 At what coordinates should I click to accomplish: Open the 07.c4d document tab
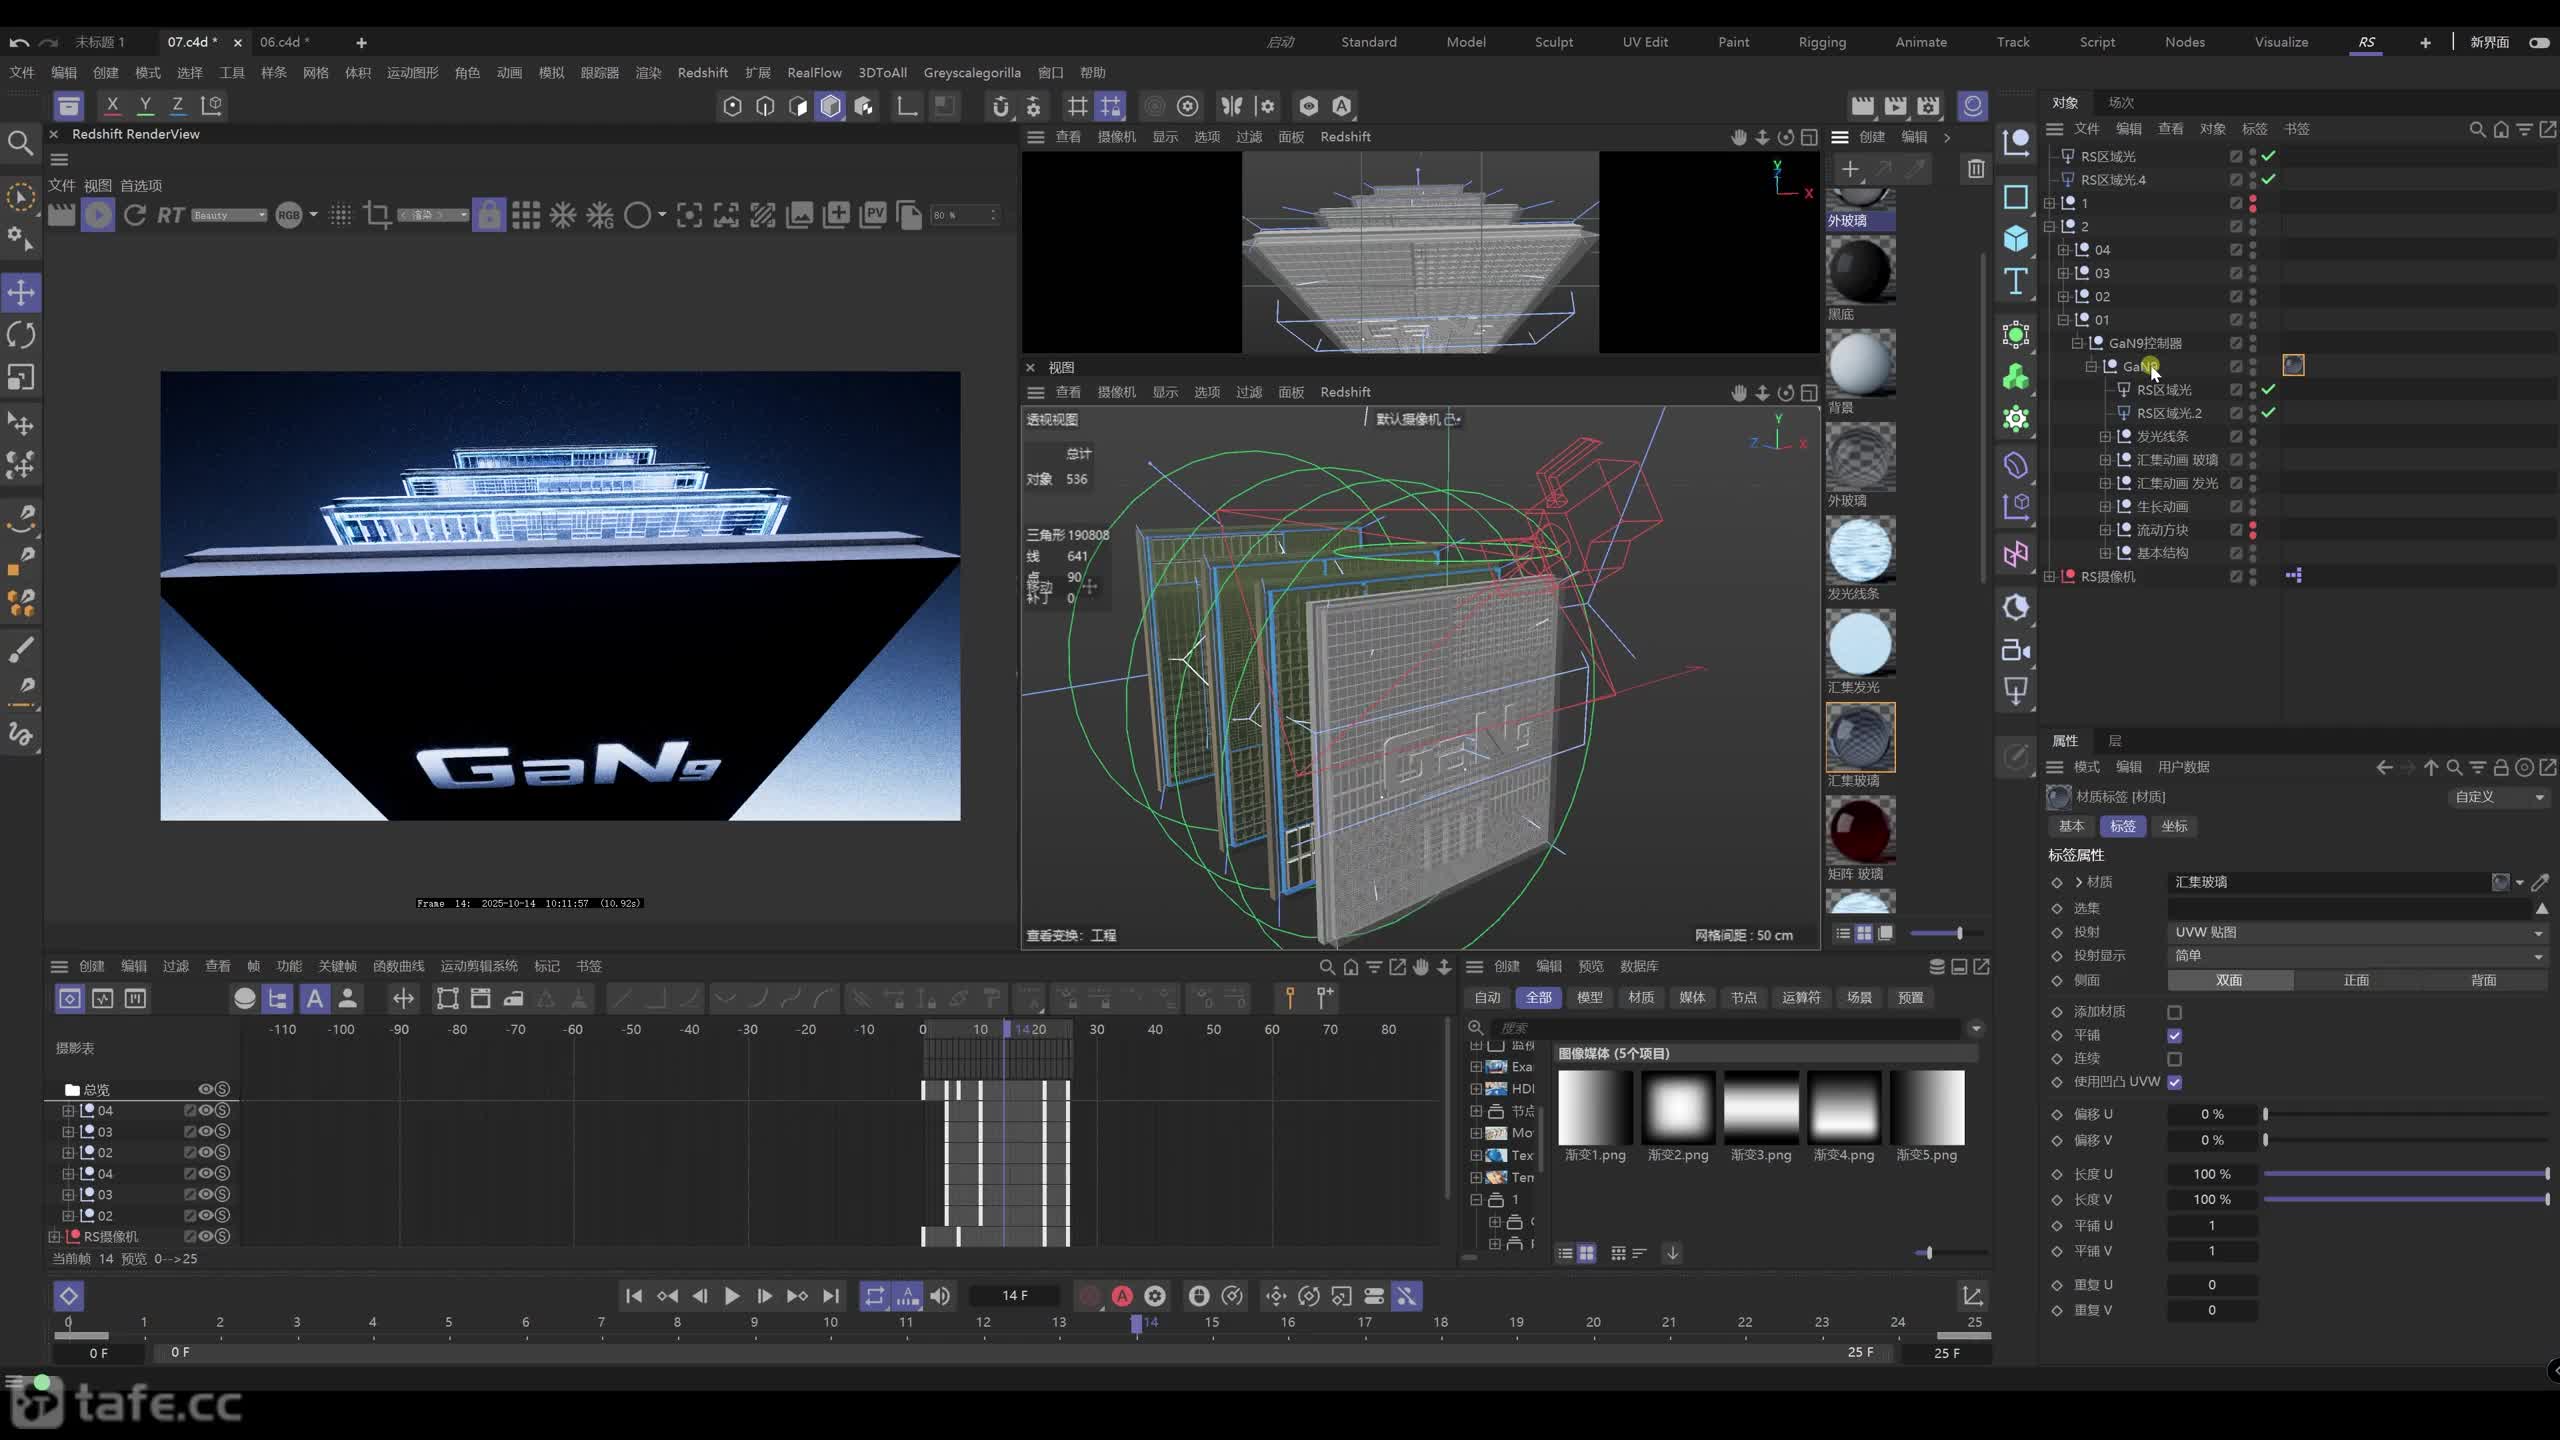192,42
